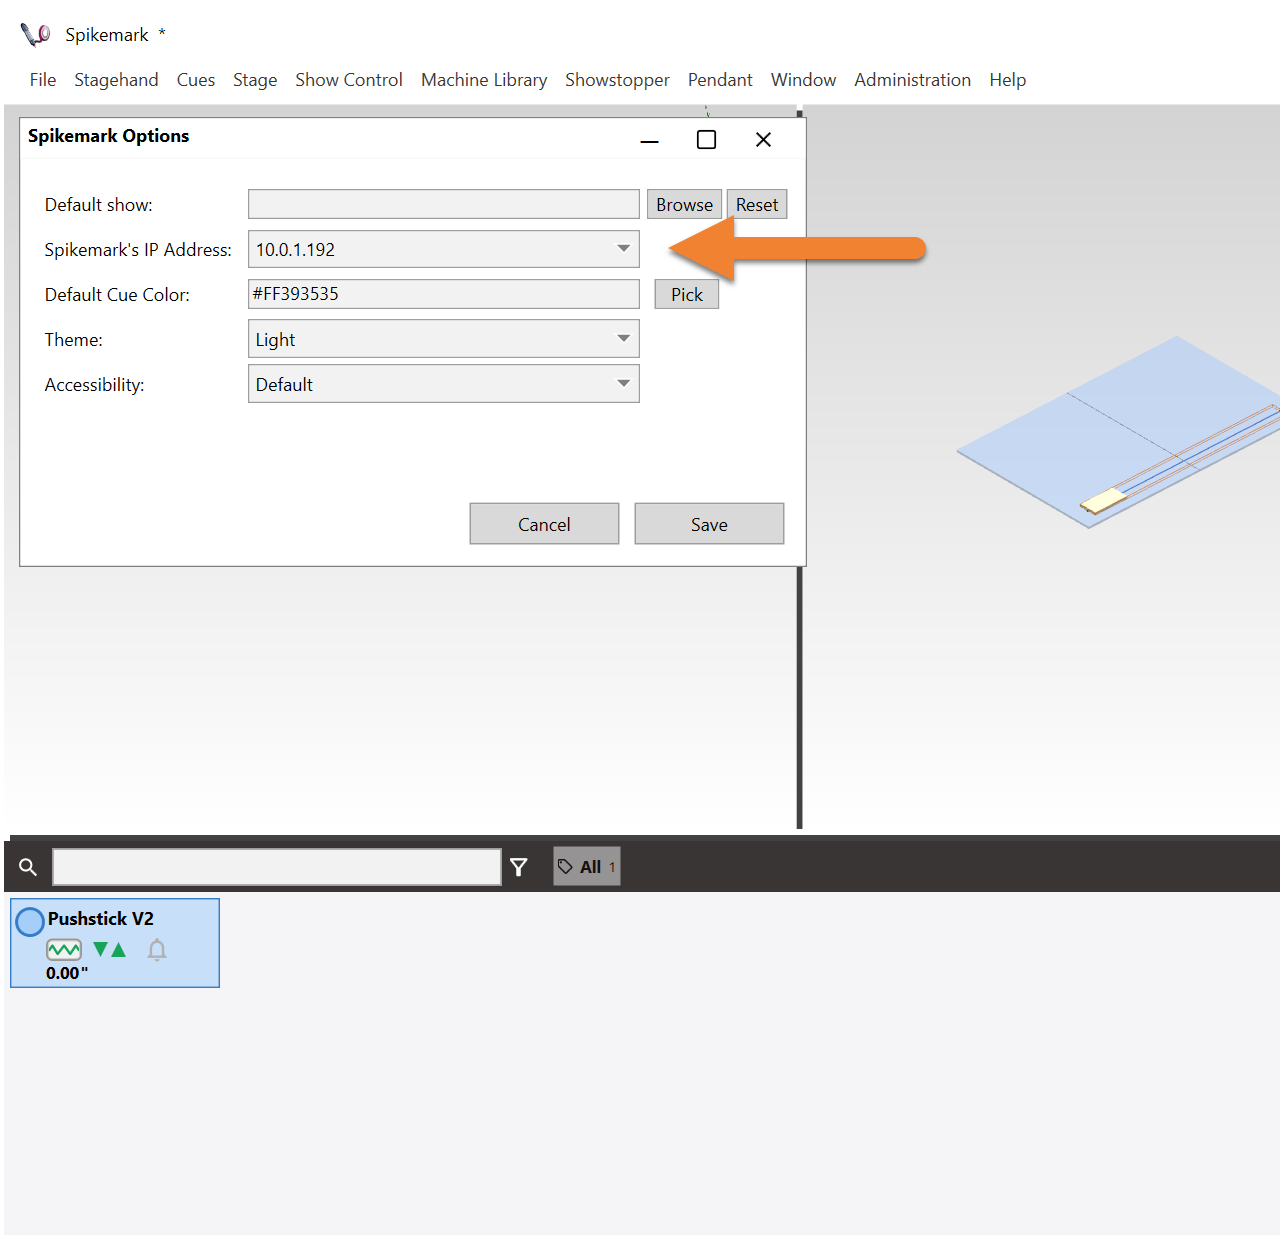Click the filter funnel icon

tap(518, 867)
